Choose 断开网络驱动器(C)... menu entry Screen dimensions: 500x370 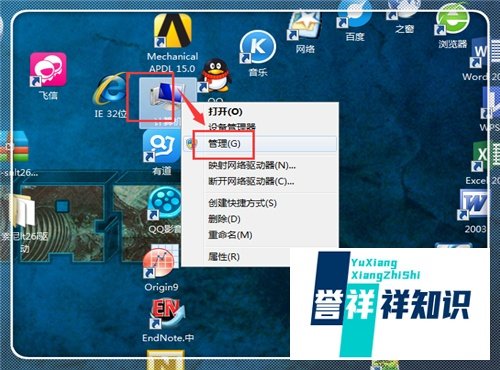251,181
